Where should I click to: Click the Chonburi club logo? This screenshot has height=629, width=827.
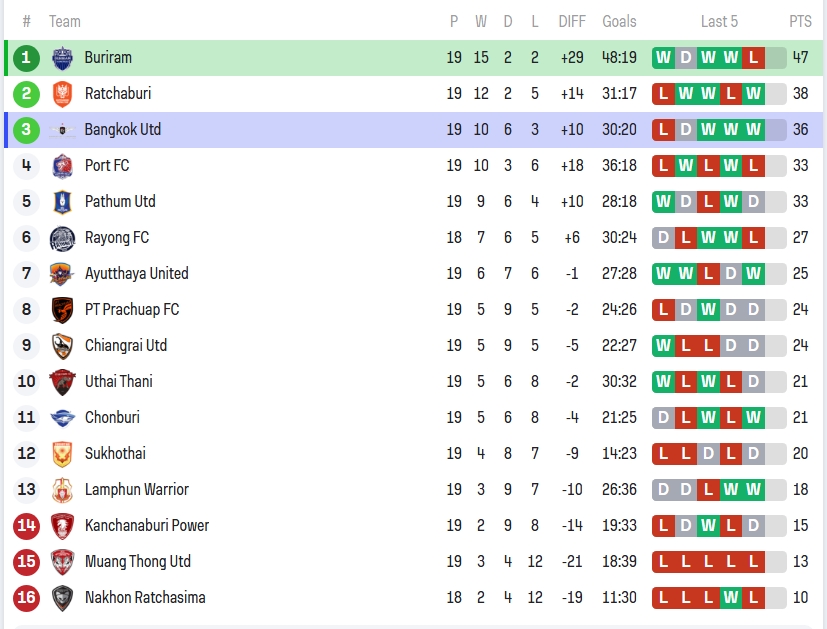coord(62,418)
